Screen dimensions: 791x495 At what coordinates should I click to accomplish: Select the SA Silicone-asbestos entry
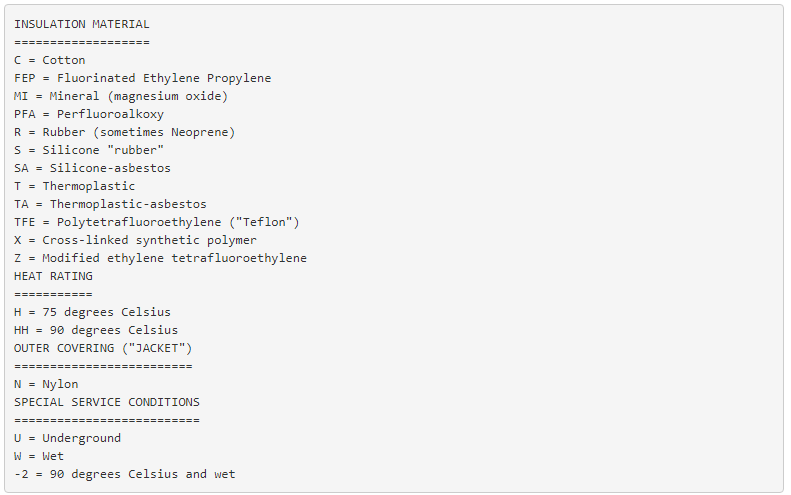[x=92, y=168]
